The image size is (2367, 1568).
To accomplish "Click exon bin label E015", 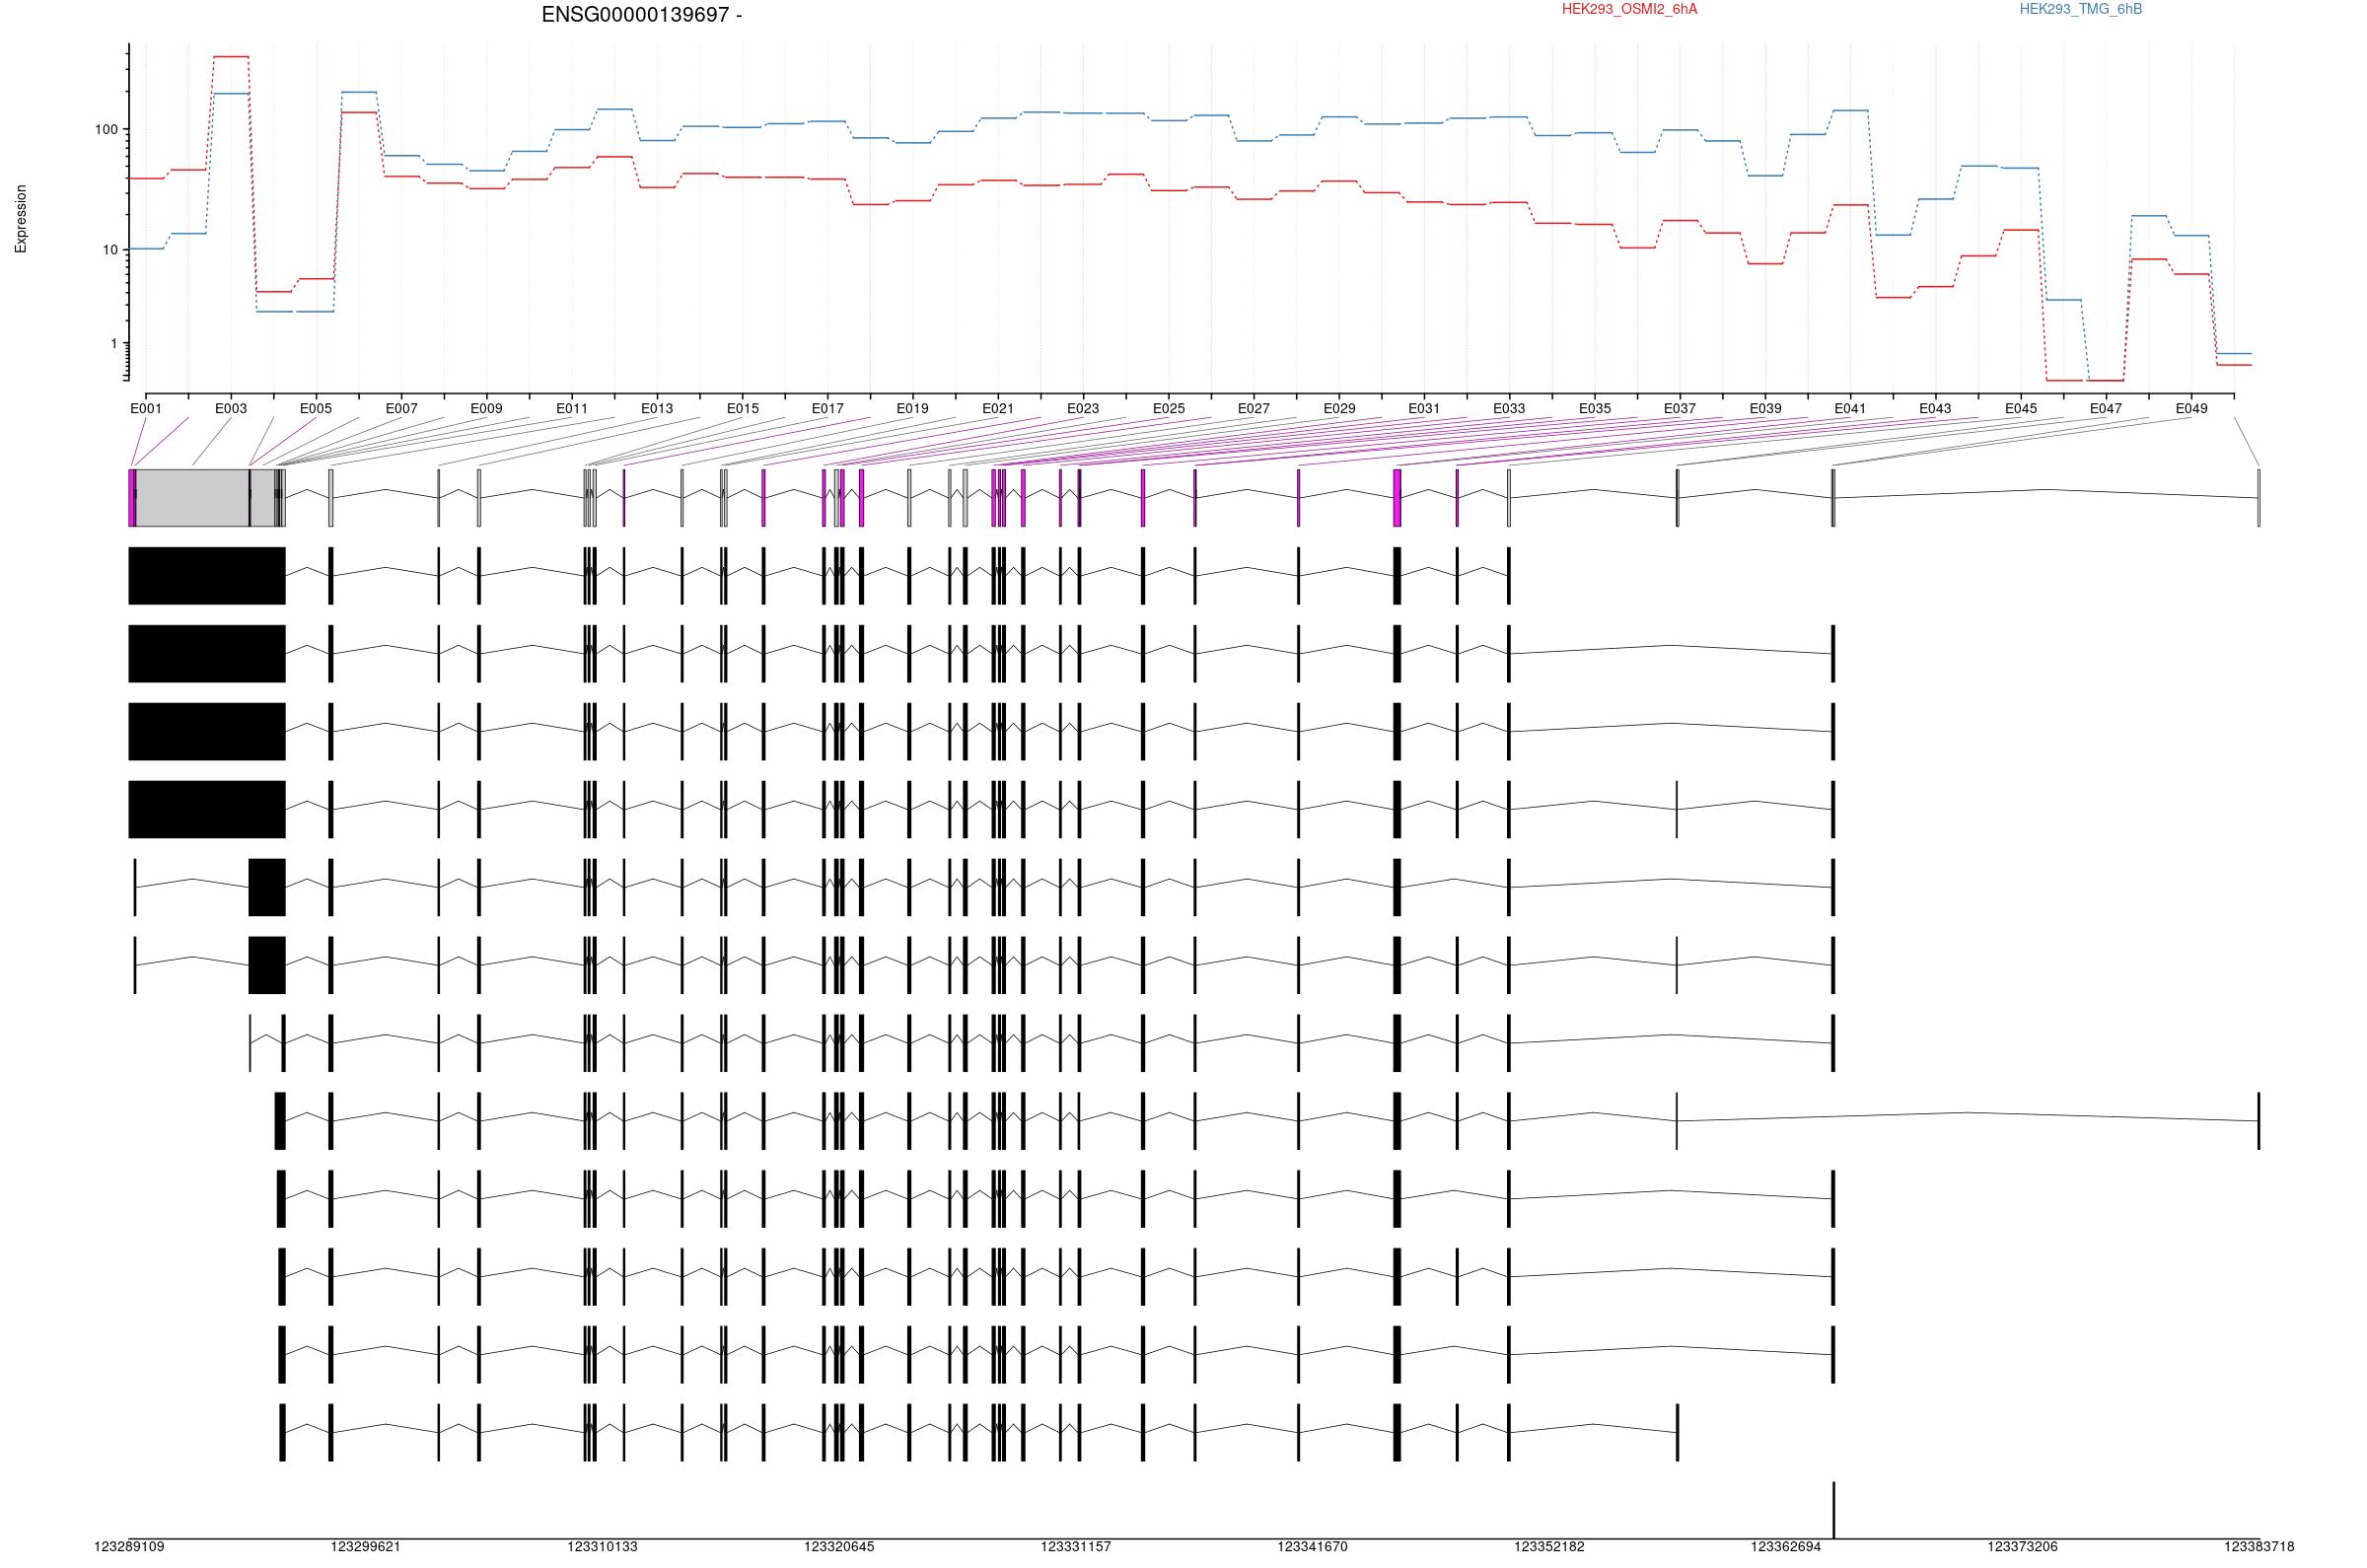I will point(742,409).
